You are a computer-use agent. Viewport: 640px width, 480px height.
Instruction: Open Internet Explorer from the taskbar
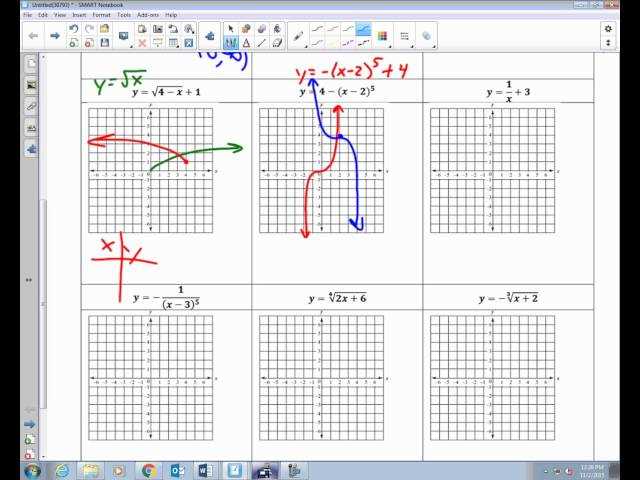[x=62, y=471]
